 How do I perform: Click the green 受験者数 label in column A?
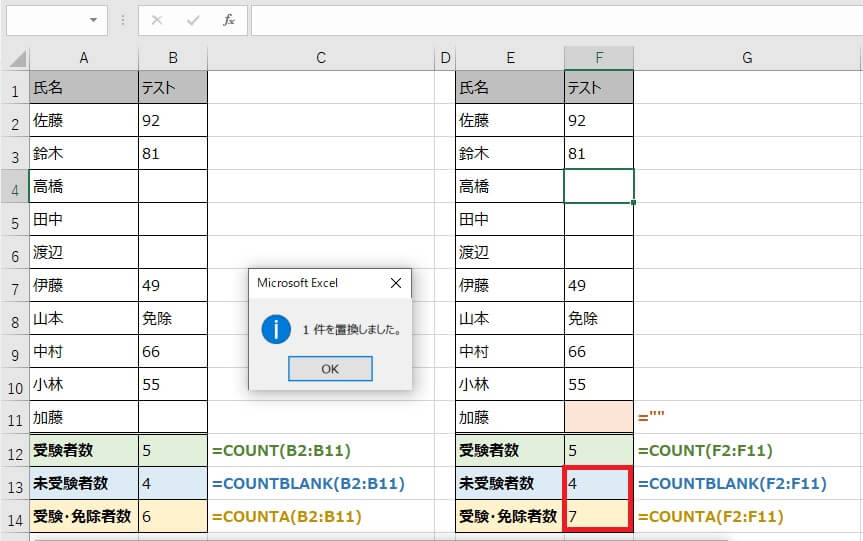click(84, 450)
